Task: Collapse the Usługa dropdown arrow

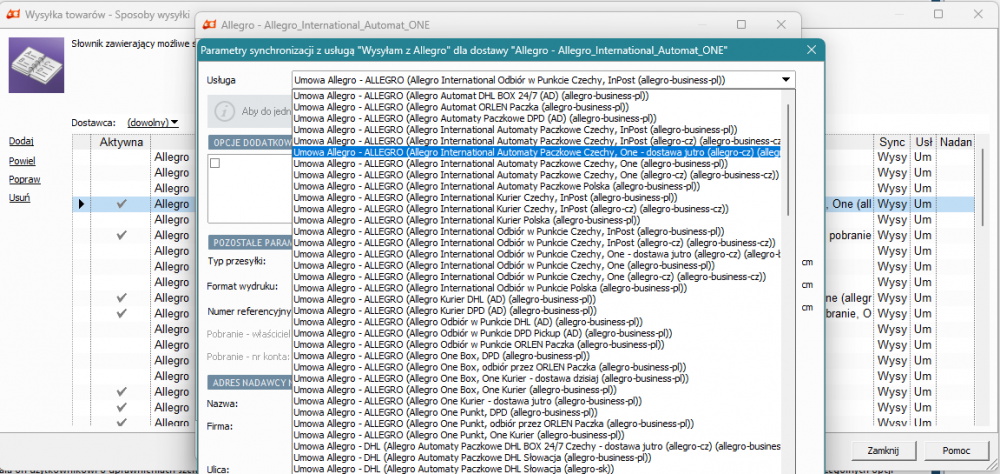Action: tap(784, 80)
